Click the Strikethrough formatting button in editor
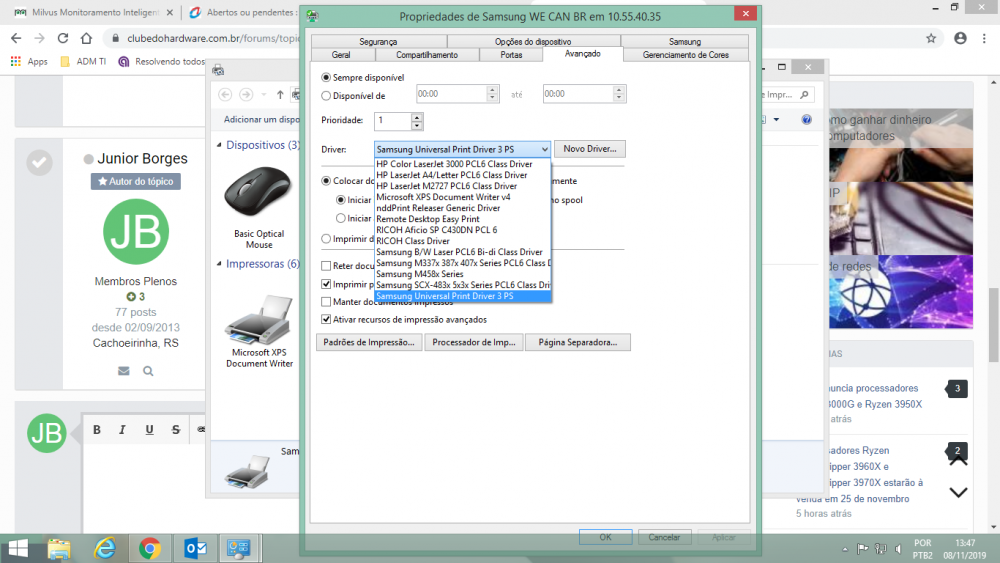 pos(175,430)
